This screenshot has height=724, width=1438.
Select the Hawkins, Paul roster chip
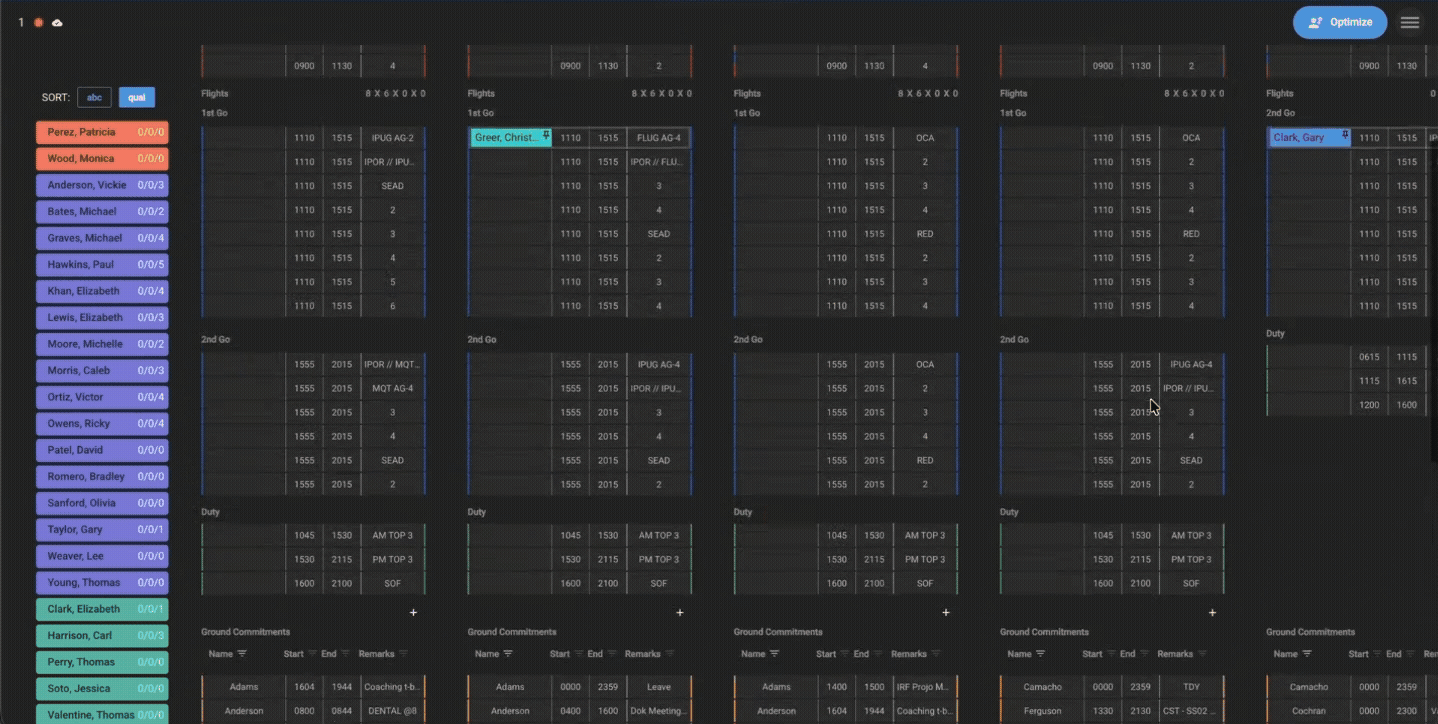pos(102,265)
